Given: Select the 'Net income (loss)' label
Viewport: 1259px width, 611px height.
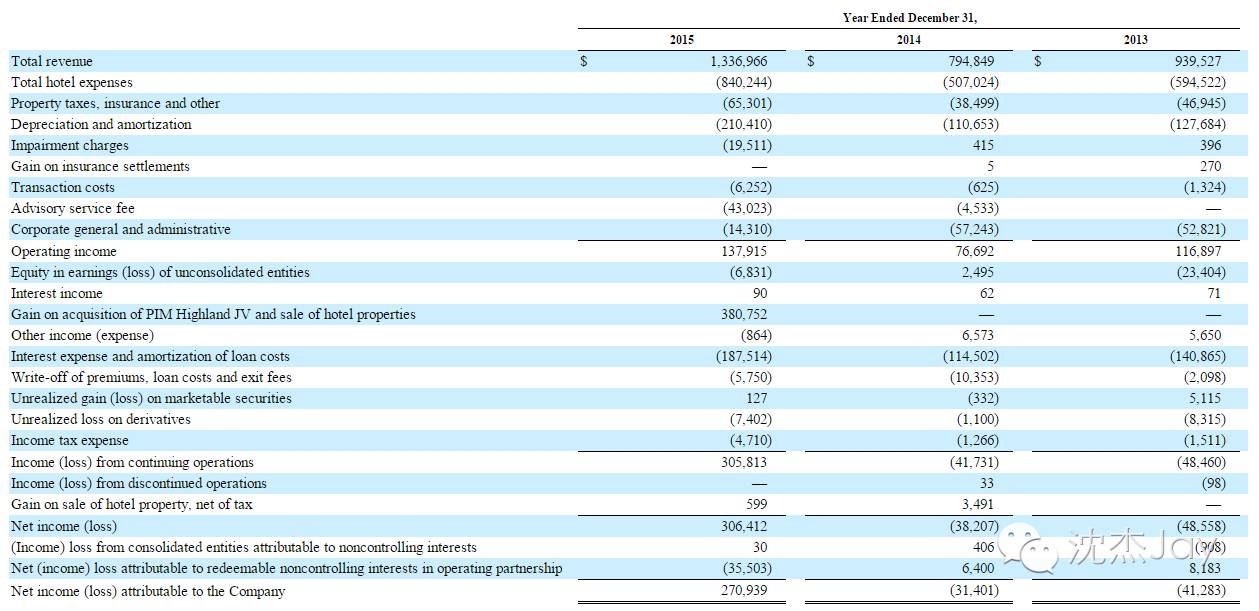Looking at the screenshot, I should (64, 525).
